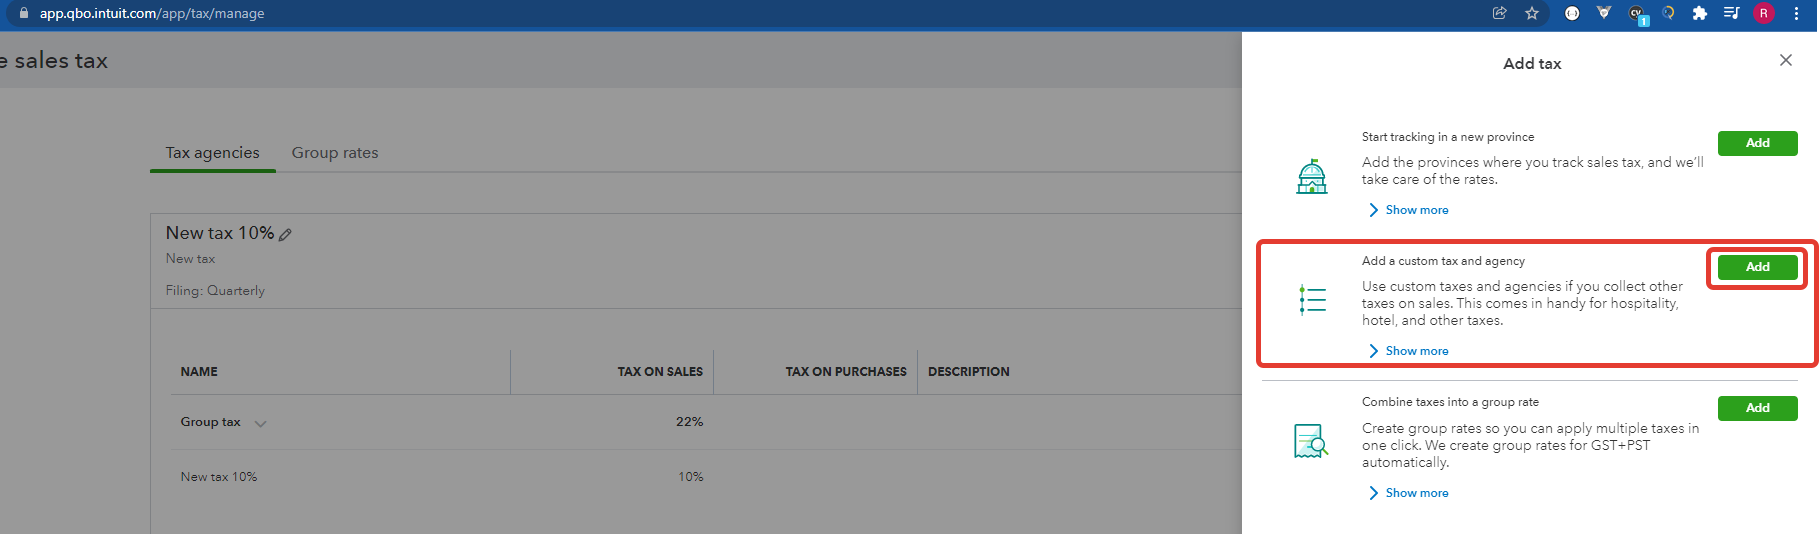The height and width of the screenshot is (534, 1819).
Task: Click the pencil icon beside New tax 10%
Action: (286, 234)
